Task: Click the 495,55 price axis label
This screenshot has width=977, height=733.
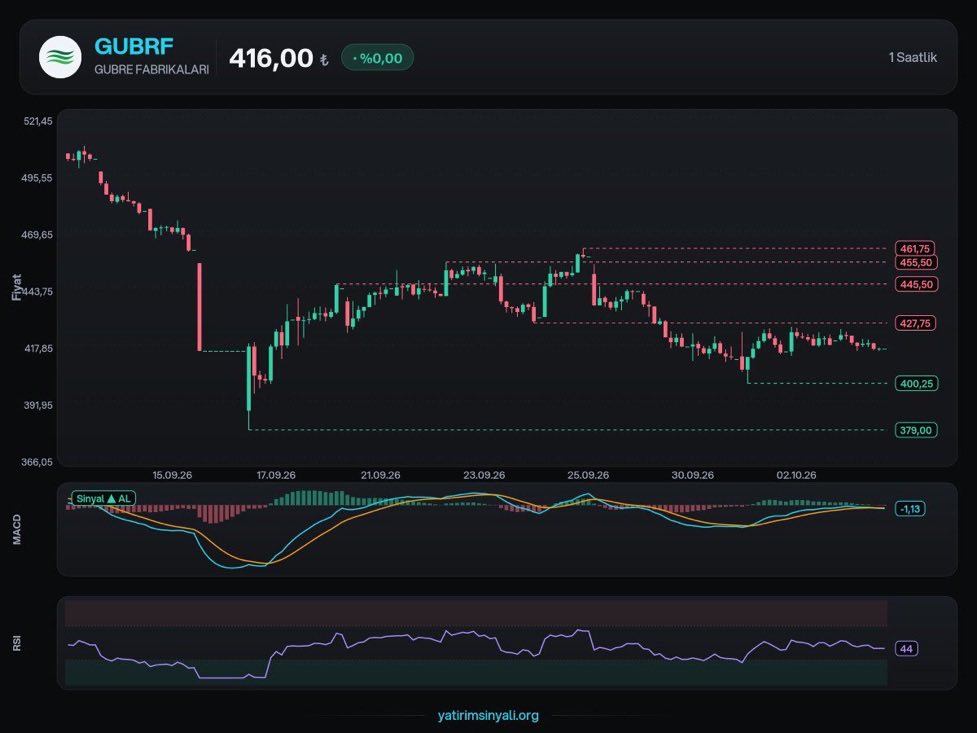Action: [x=37, y=178]
